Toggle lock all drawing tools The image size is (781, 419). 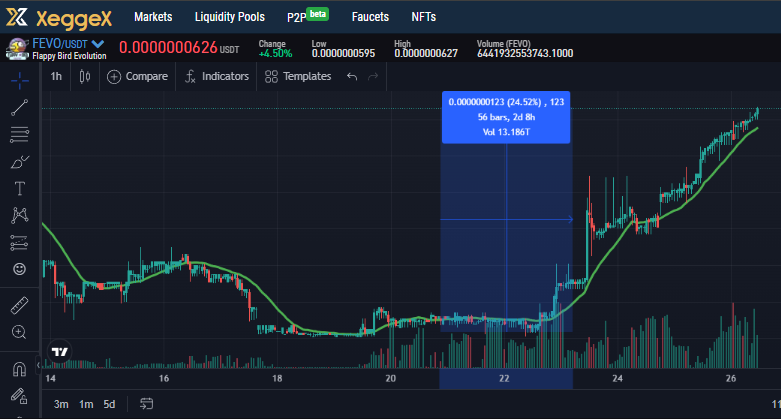[x=19, y=396]
